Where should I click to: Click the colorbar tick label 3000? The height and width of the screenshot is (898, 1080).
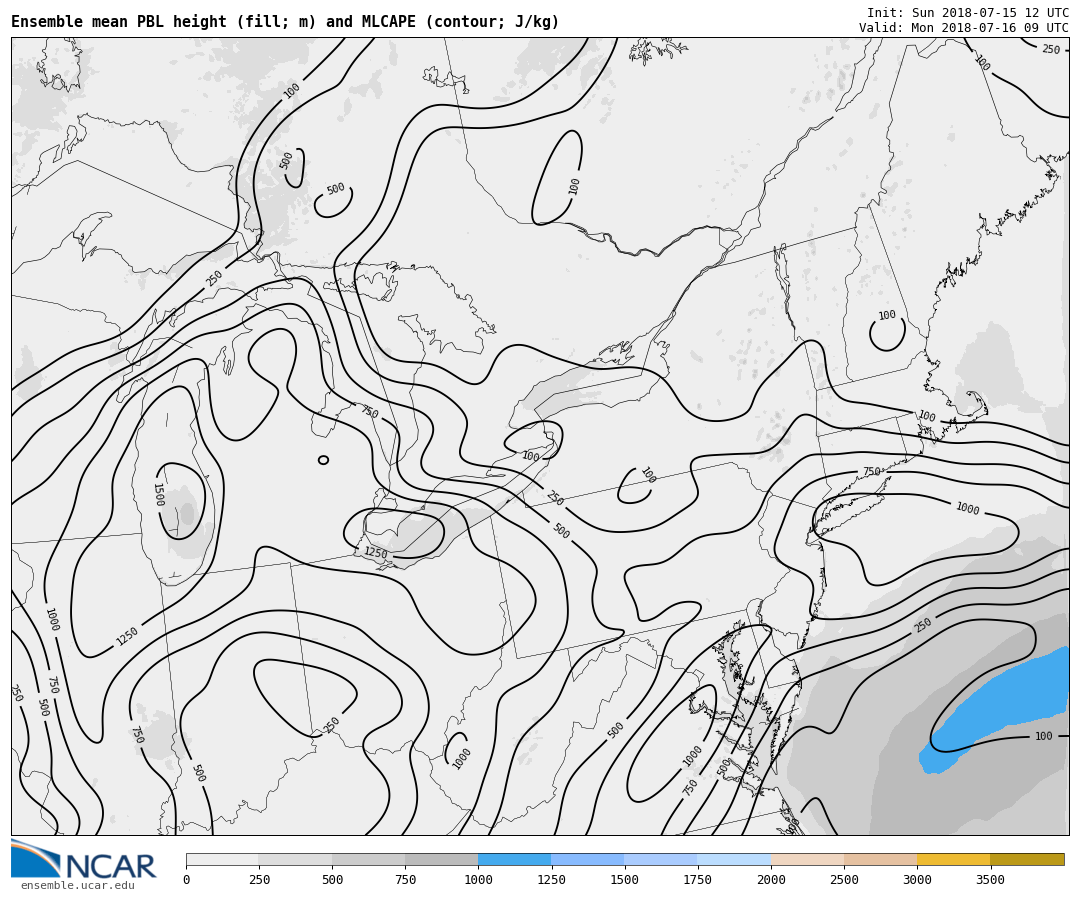tap(917, 879)
